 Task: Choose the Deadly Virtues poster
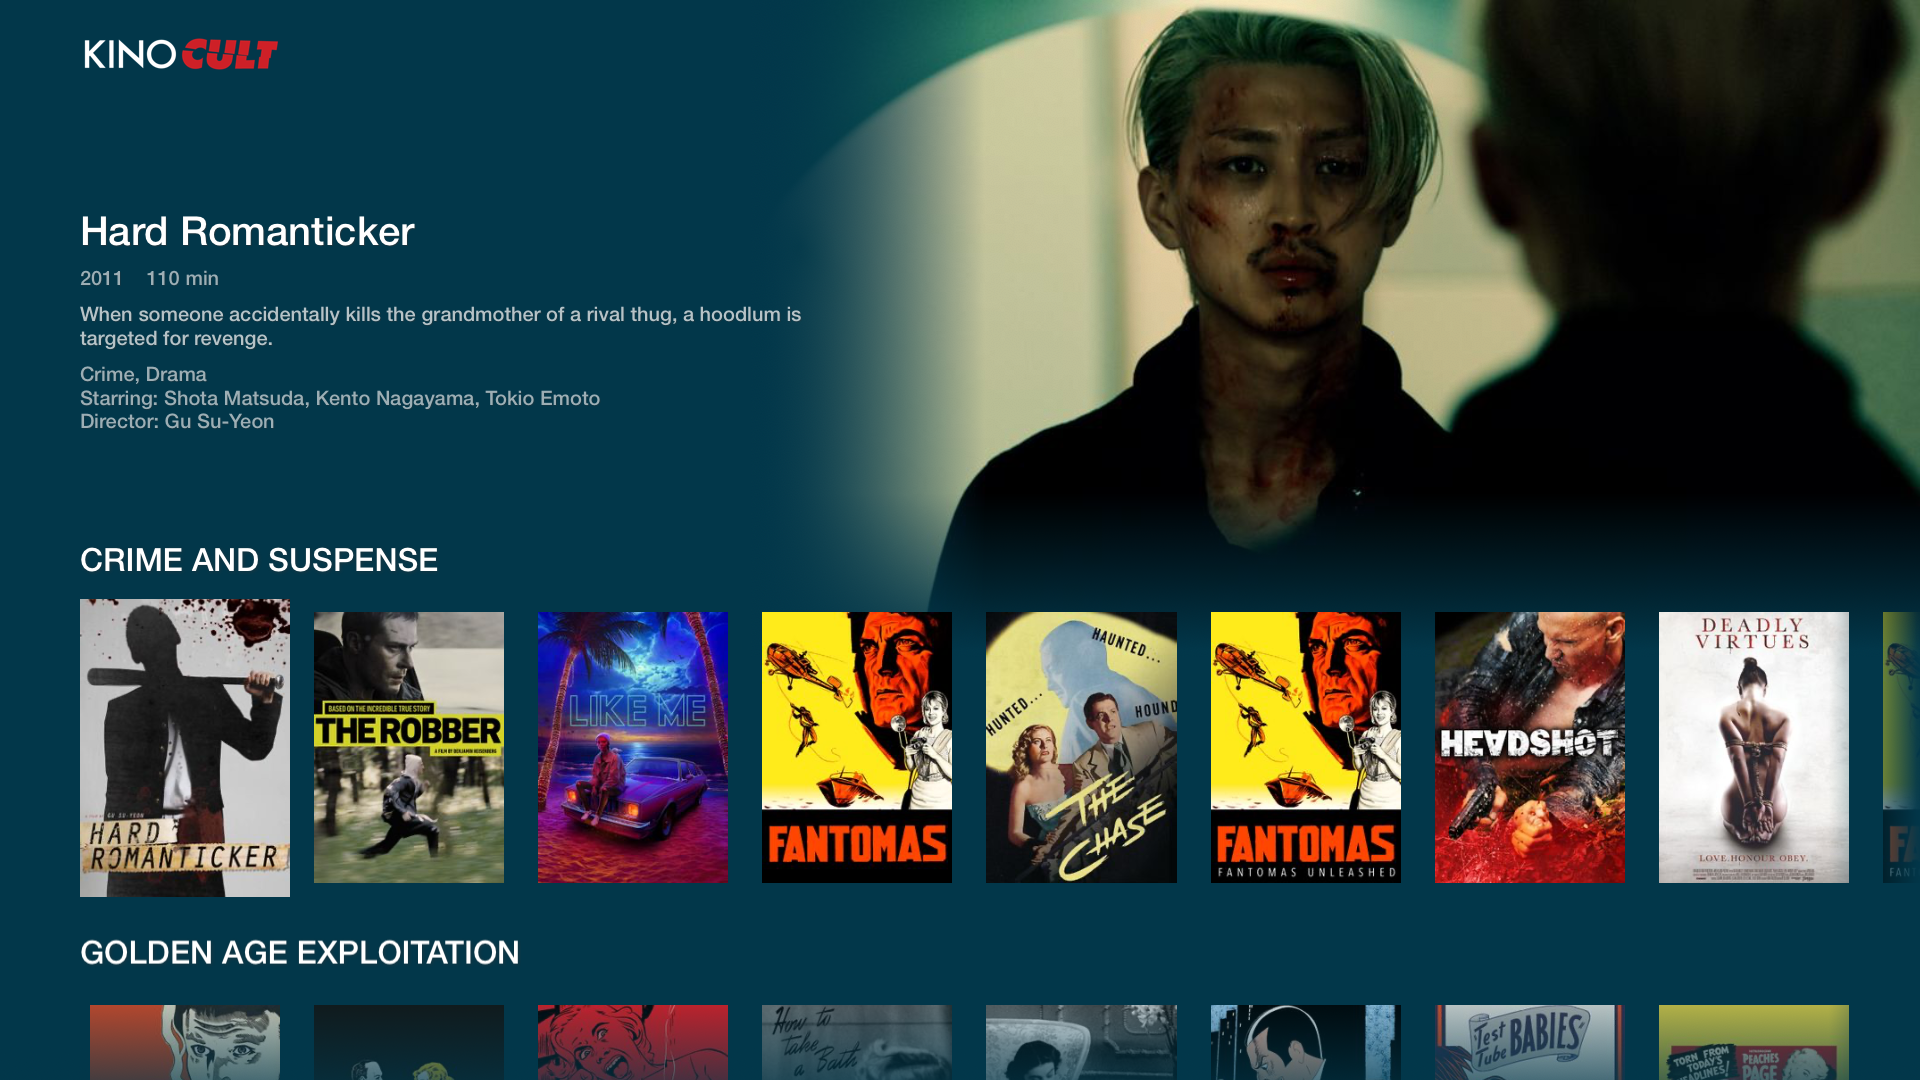(1753, 747)
